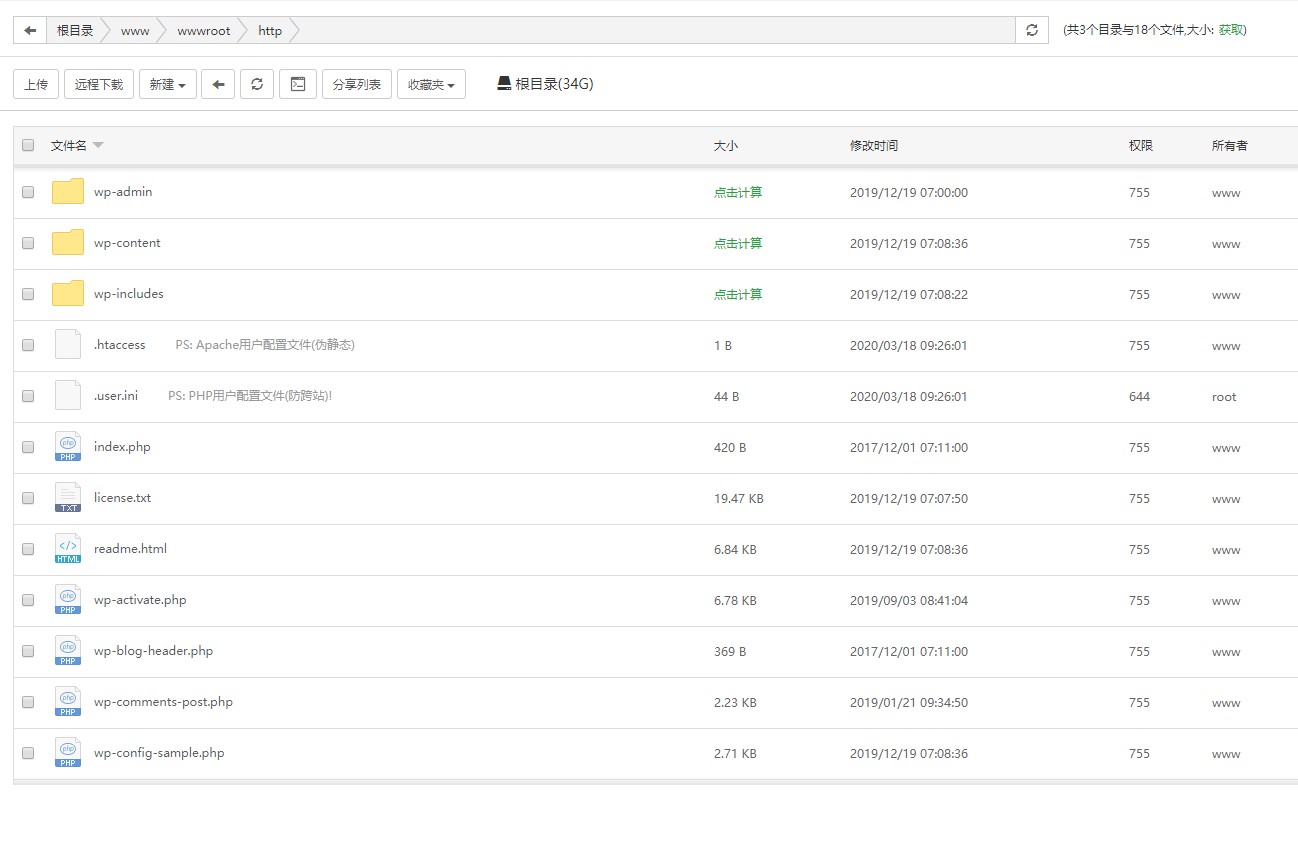Click the wp-content folder icon

point(68,243)
